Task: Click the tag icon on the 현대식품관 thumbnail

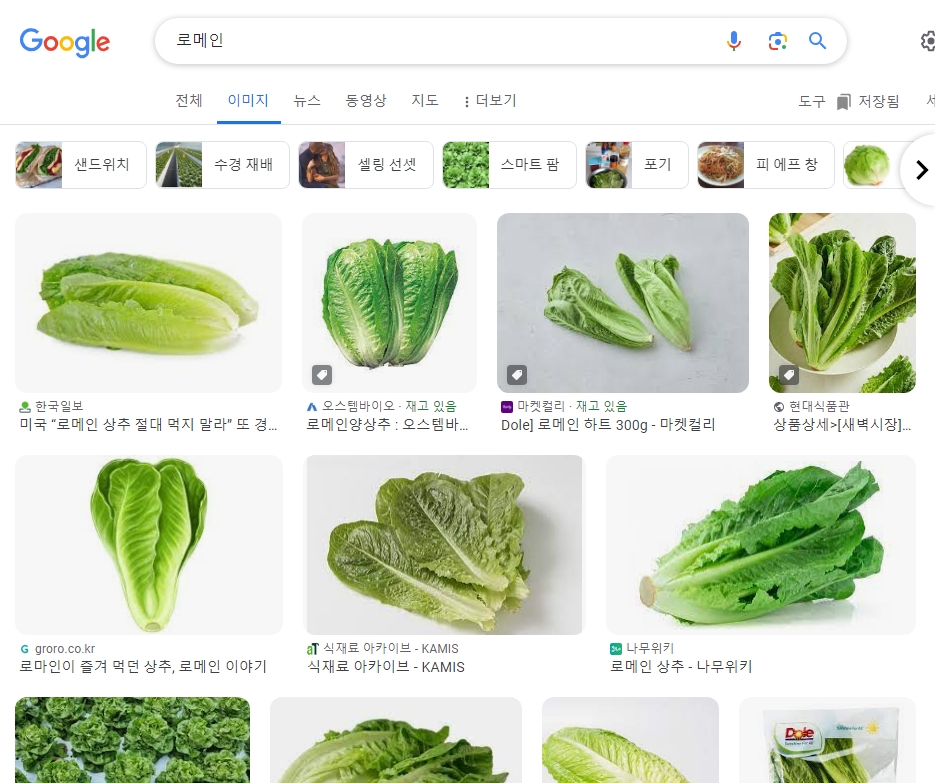Action: coord(789,374)
